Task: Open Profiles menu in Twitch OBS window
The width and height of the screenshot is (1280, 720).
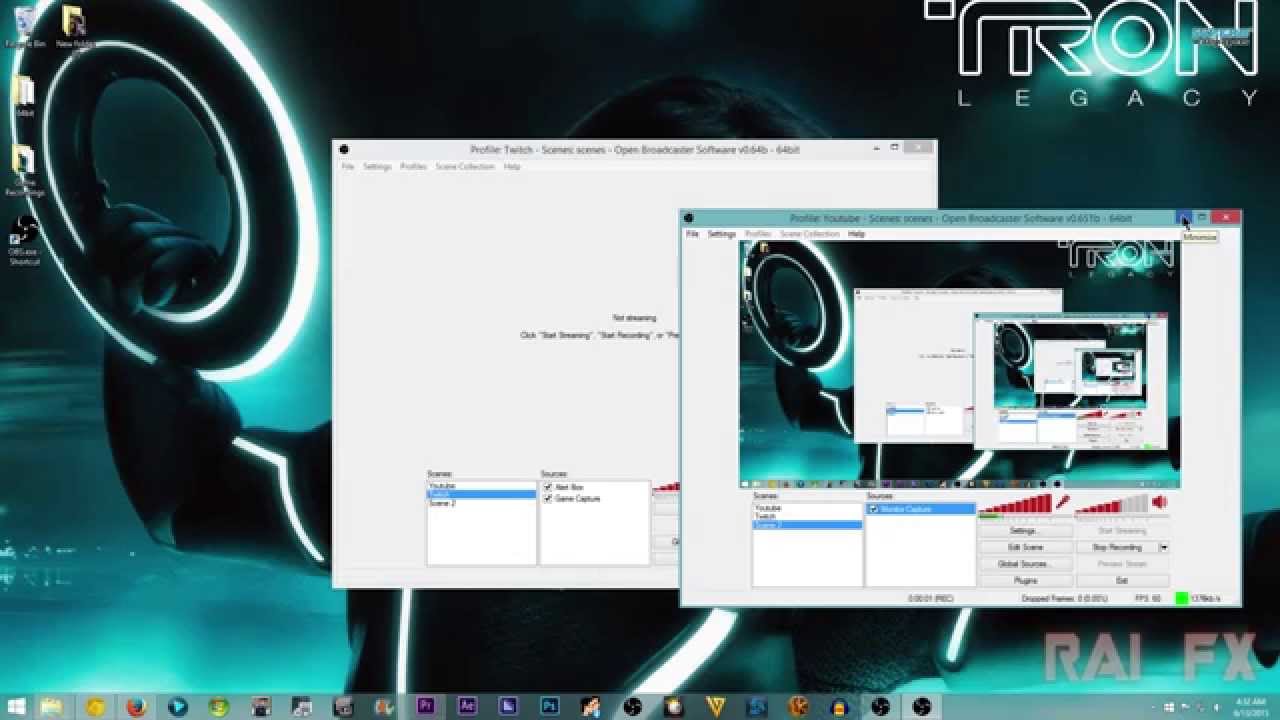Action: [x=413, y=167]
